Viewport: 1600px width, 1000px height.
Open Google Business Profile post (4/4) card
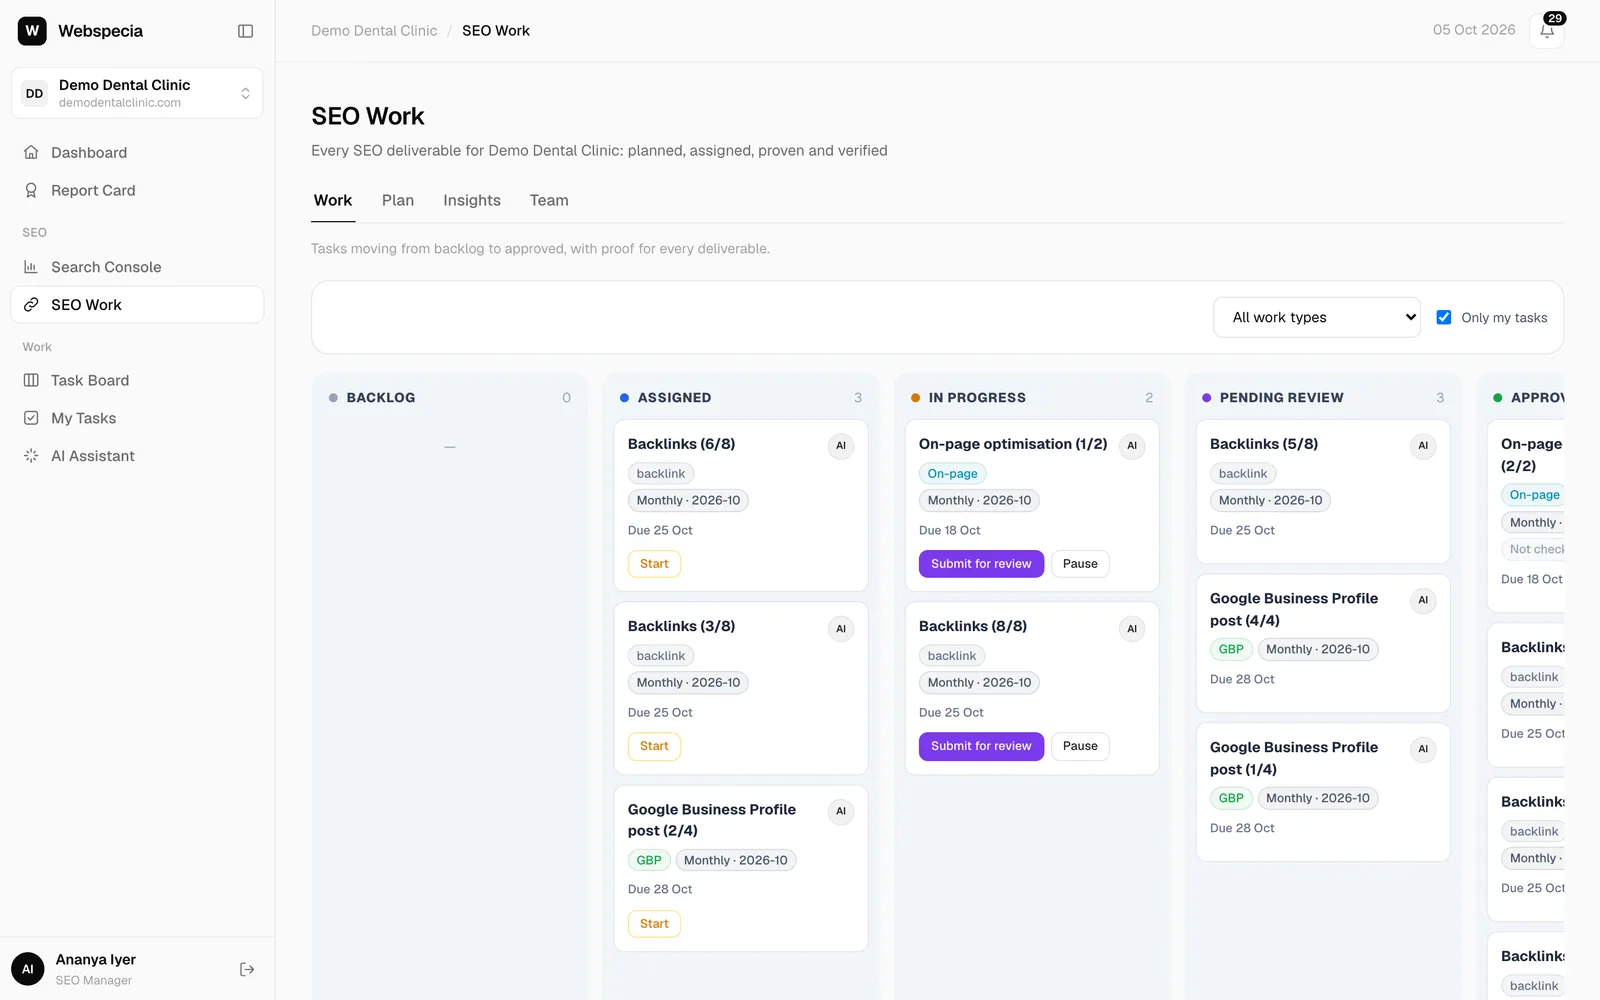(x=1323, y=643)
